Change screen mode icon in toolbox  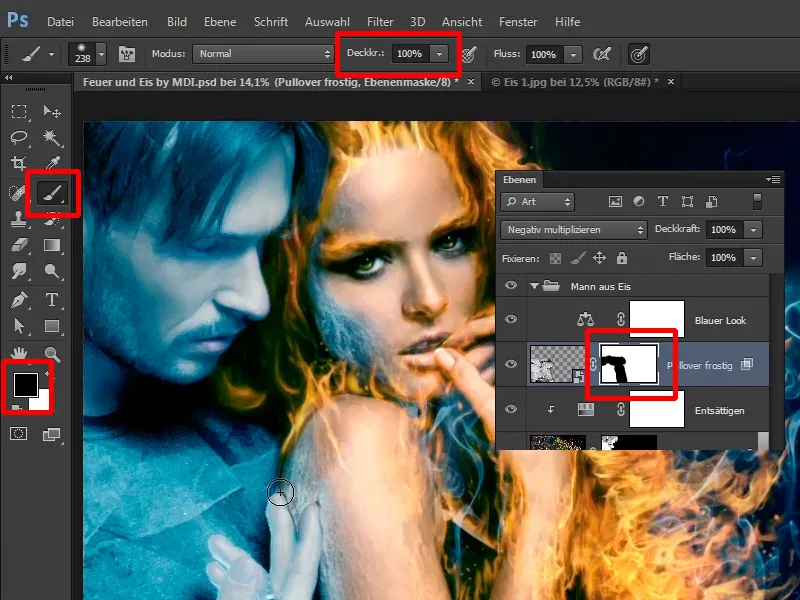[x=52, y=434]
